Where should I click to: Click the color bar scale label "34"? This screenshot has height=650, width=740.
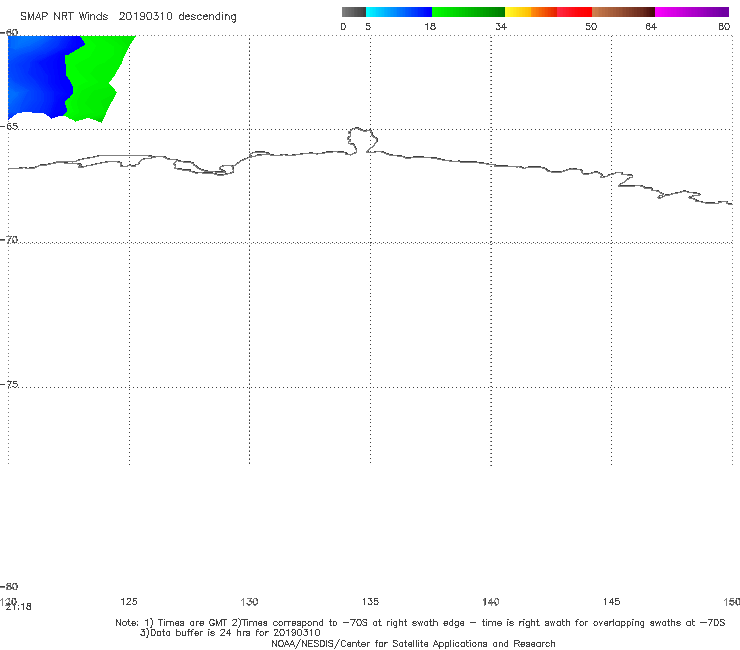tap(501, 26)
